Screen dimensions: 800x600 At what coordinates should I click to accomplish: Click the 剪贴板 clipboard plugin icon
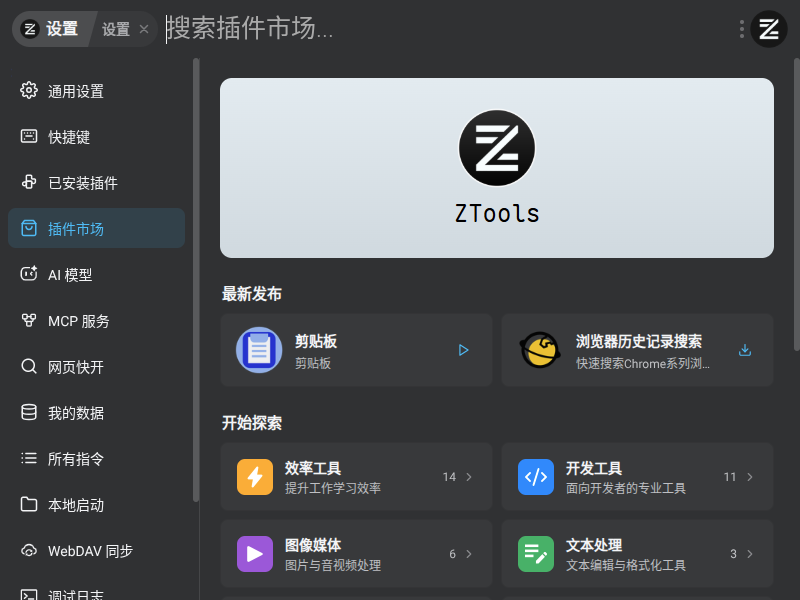pos(259,350)
